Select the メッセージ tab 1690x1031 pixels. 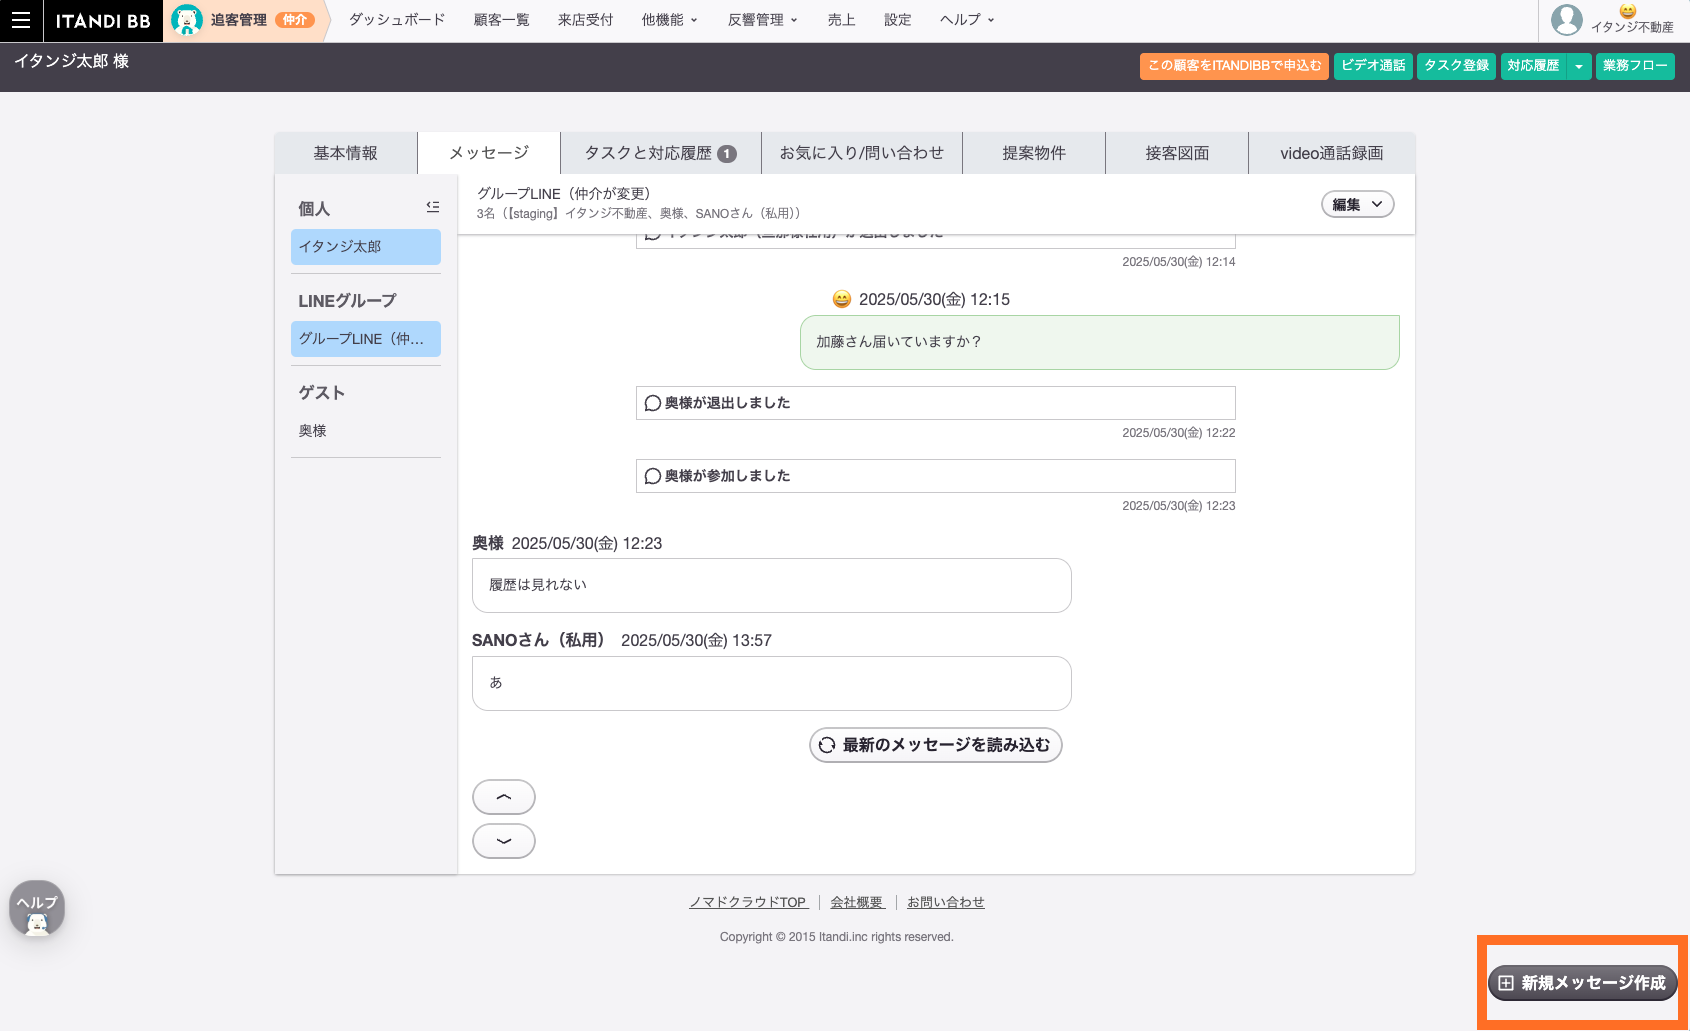(x=489, y=153)
